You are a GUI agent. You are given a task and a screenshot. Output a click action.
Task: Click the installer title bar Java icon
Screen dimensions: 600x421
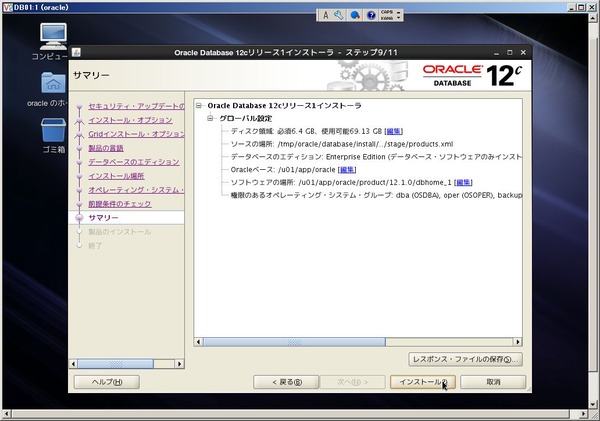click(76, 52)
